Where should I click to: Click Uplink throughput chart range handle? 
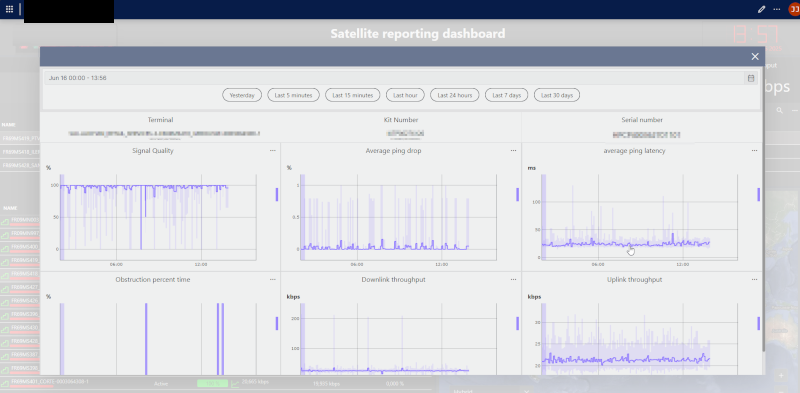tap(758, 324)
